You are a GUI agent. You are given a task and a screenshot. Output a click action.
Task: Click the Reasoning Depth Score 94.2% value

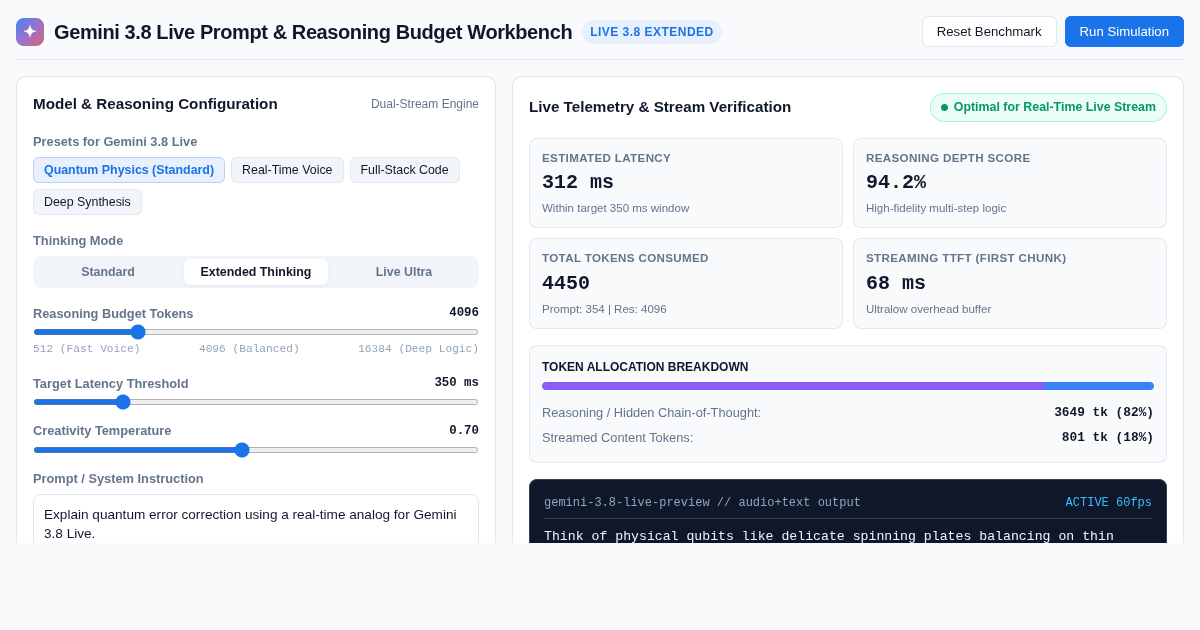pos(896,183)
